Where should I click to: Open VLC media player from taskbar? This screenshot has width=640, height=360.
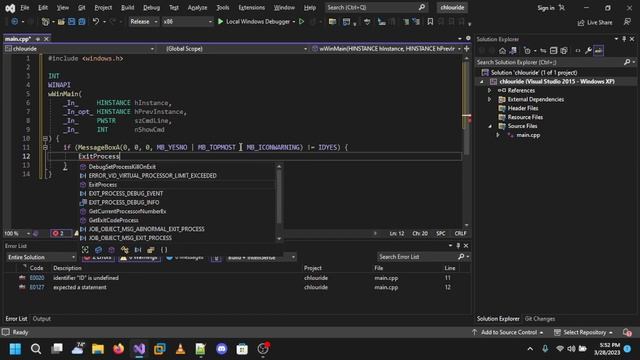[180, 349]
